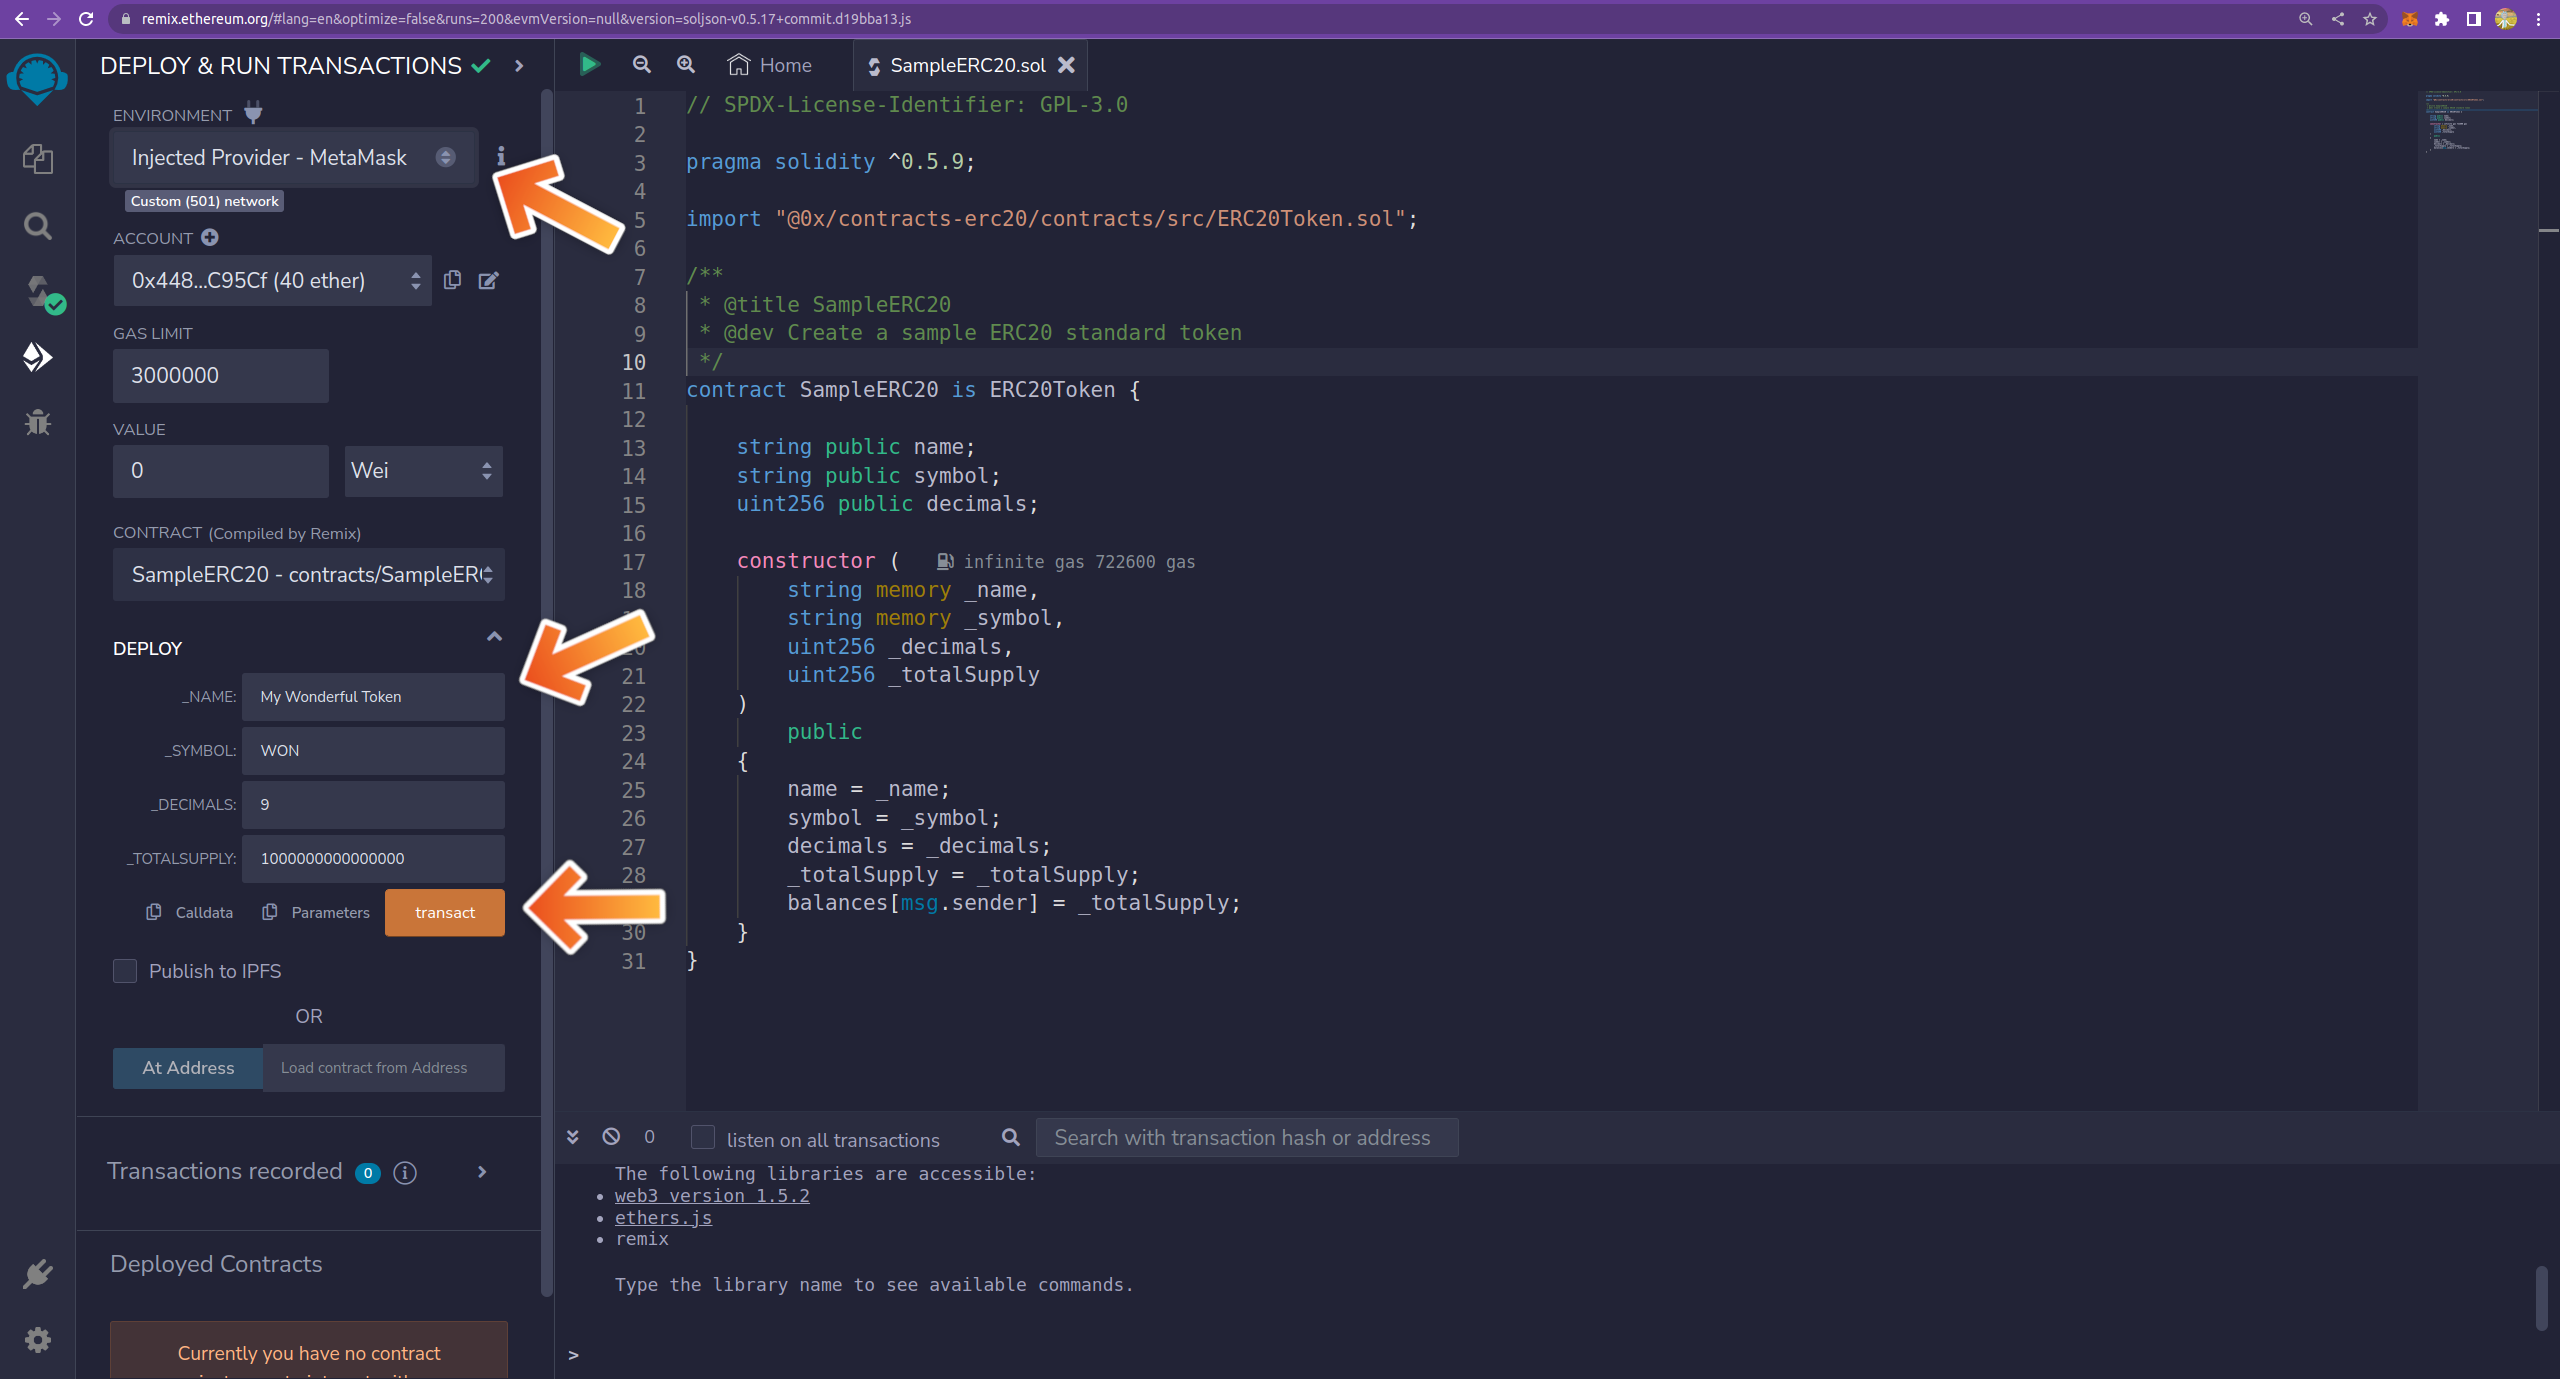Screen dimensions: 2560x1379
Task: Click the At Address button
Action: (188, 1068)
